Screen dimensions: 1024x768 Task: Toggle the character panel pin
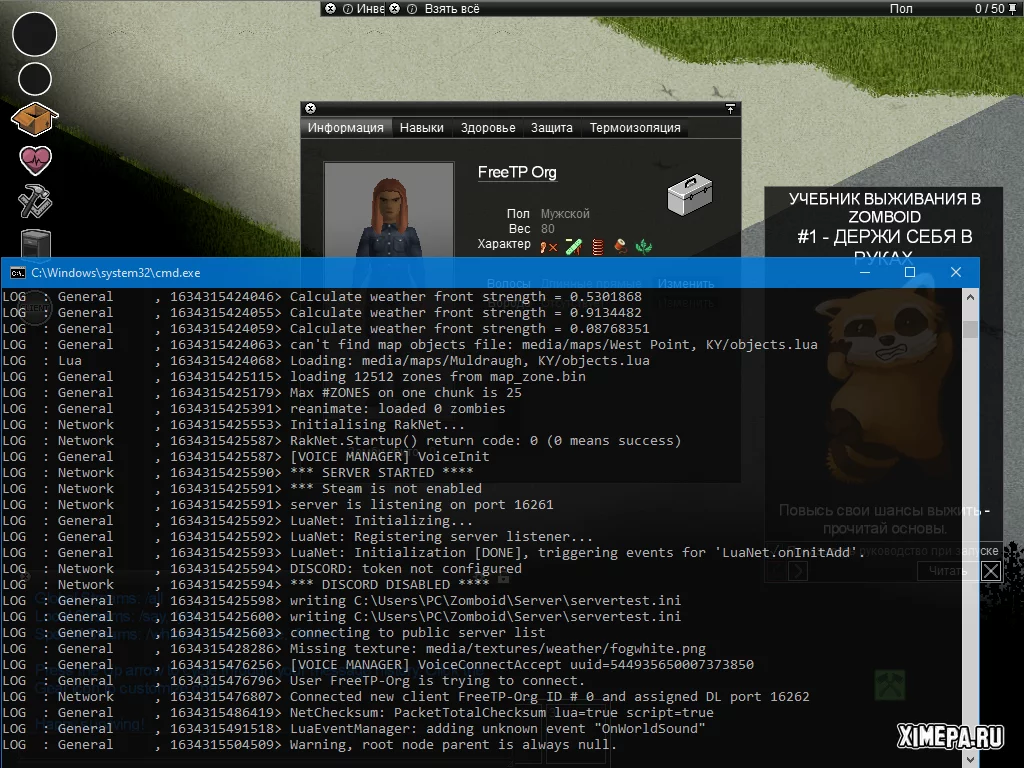730,108
